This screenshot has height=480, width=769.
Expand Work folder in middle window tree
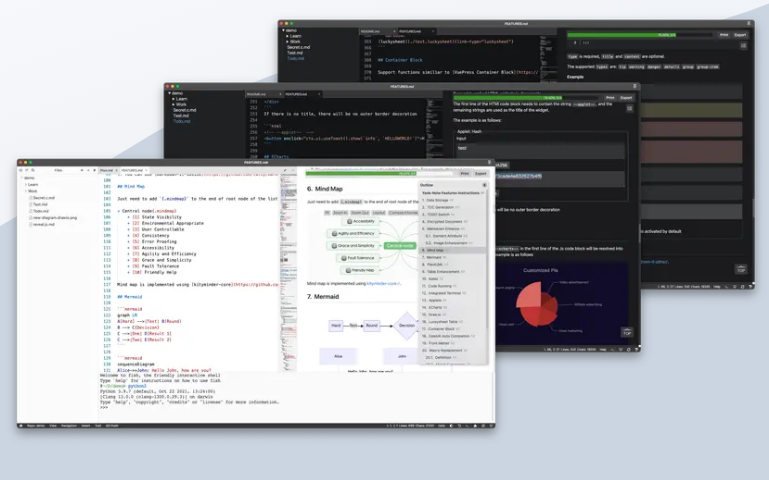pos(174,104)
